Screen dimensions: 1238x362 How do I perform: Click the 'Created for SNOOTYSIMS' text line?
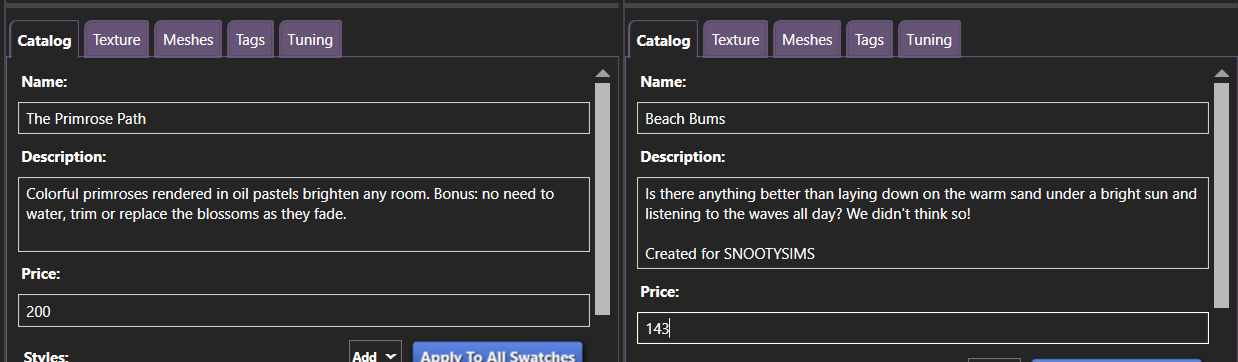click(x=730, y=253)
